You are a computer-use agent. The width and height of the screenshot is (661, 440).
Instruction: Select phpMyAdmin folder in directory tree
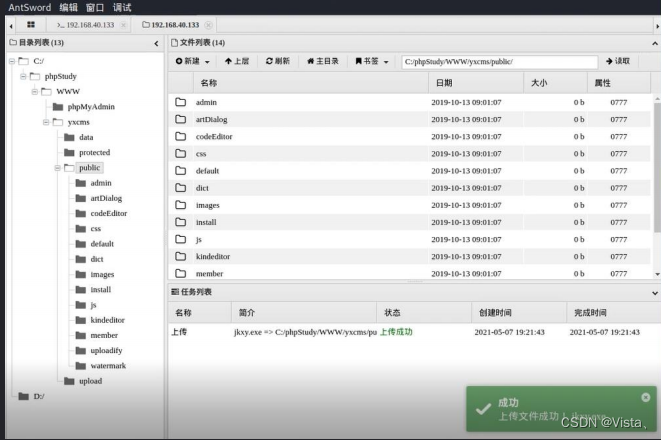point(91,107)
